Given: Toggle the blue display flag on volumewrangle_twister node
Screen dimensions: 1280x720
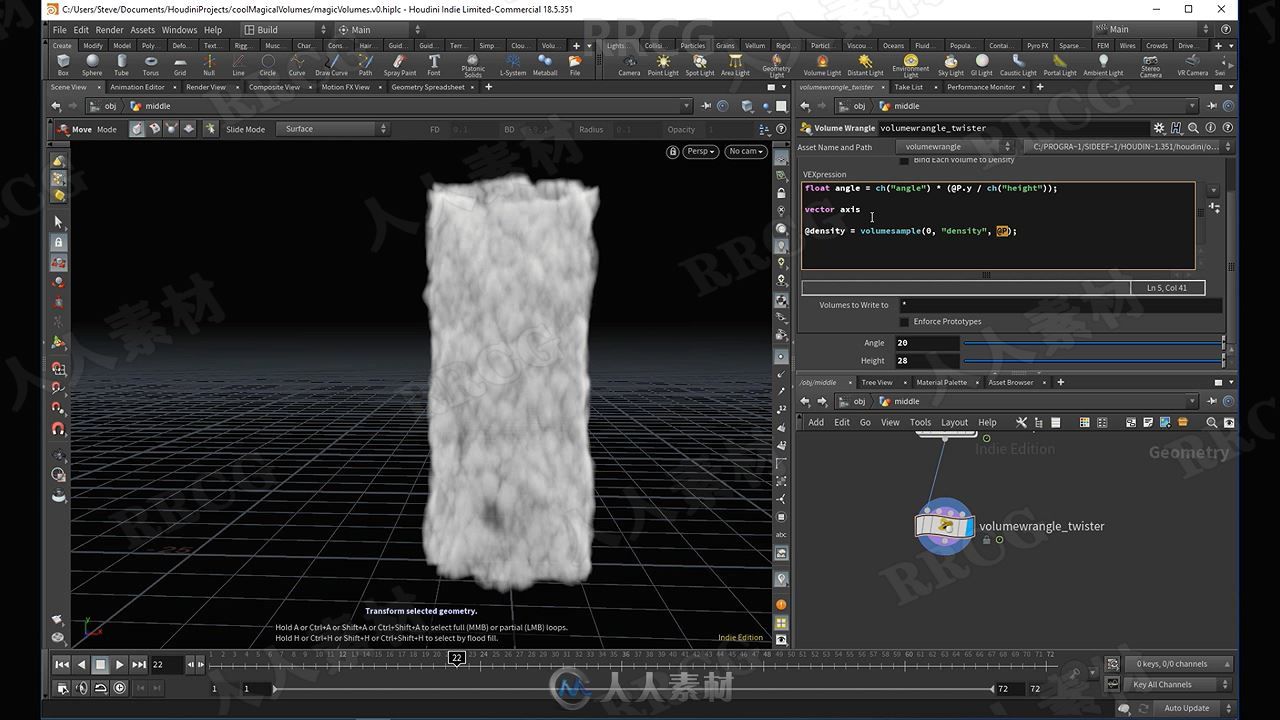Looking at the screenshot, I should tap(969, 526).
